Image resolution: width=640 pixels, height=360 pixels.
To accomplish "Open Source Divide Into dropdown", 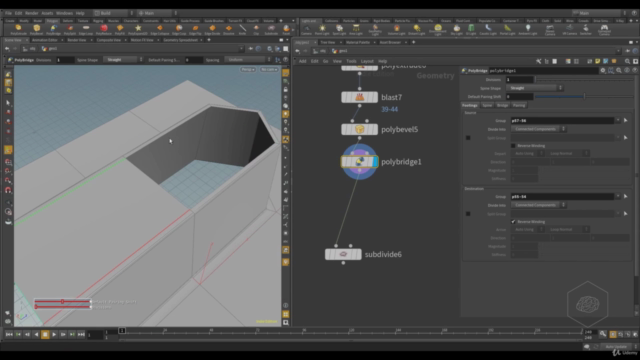I will (538, 129).
